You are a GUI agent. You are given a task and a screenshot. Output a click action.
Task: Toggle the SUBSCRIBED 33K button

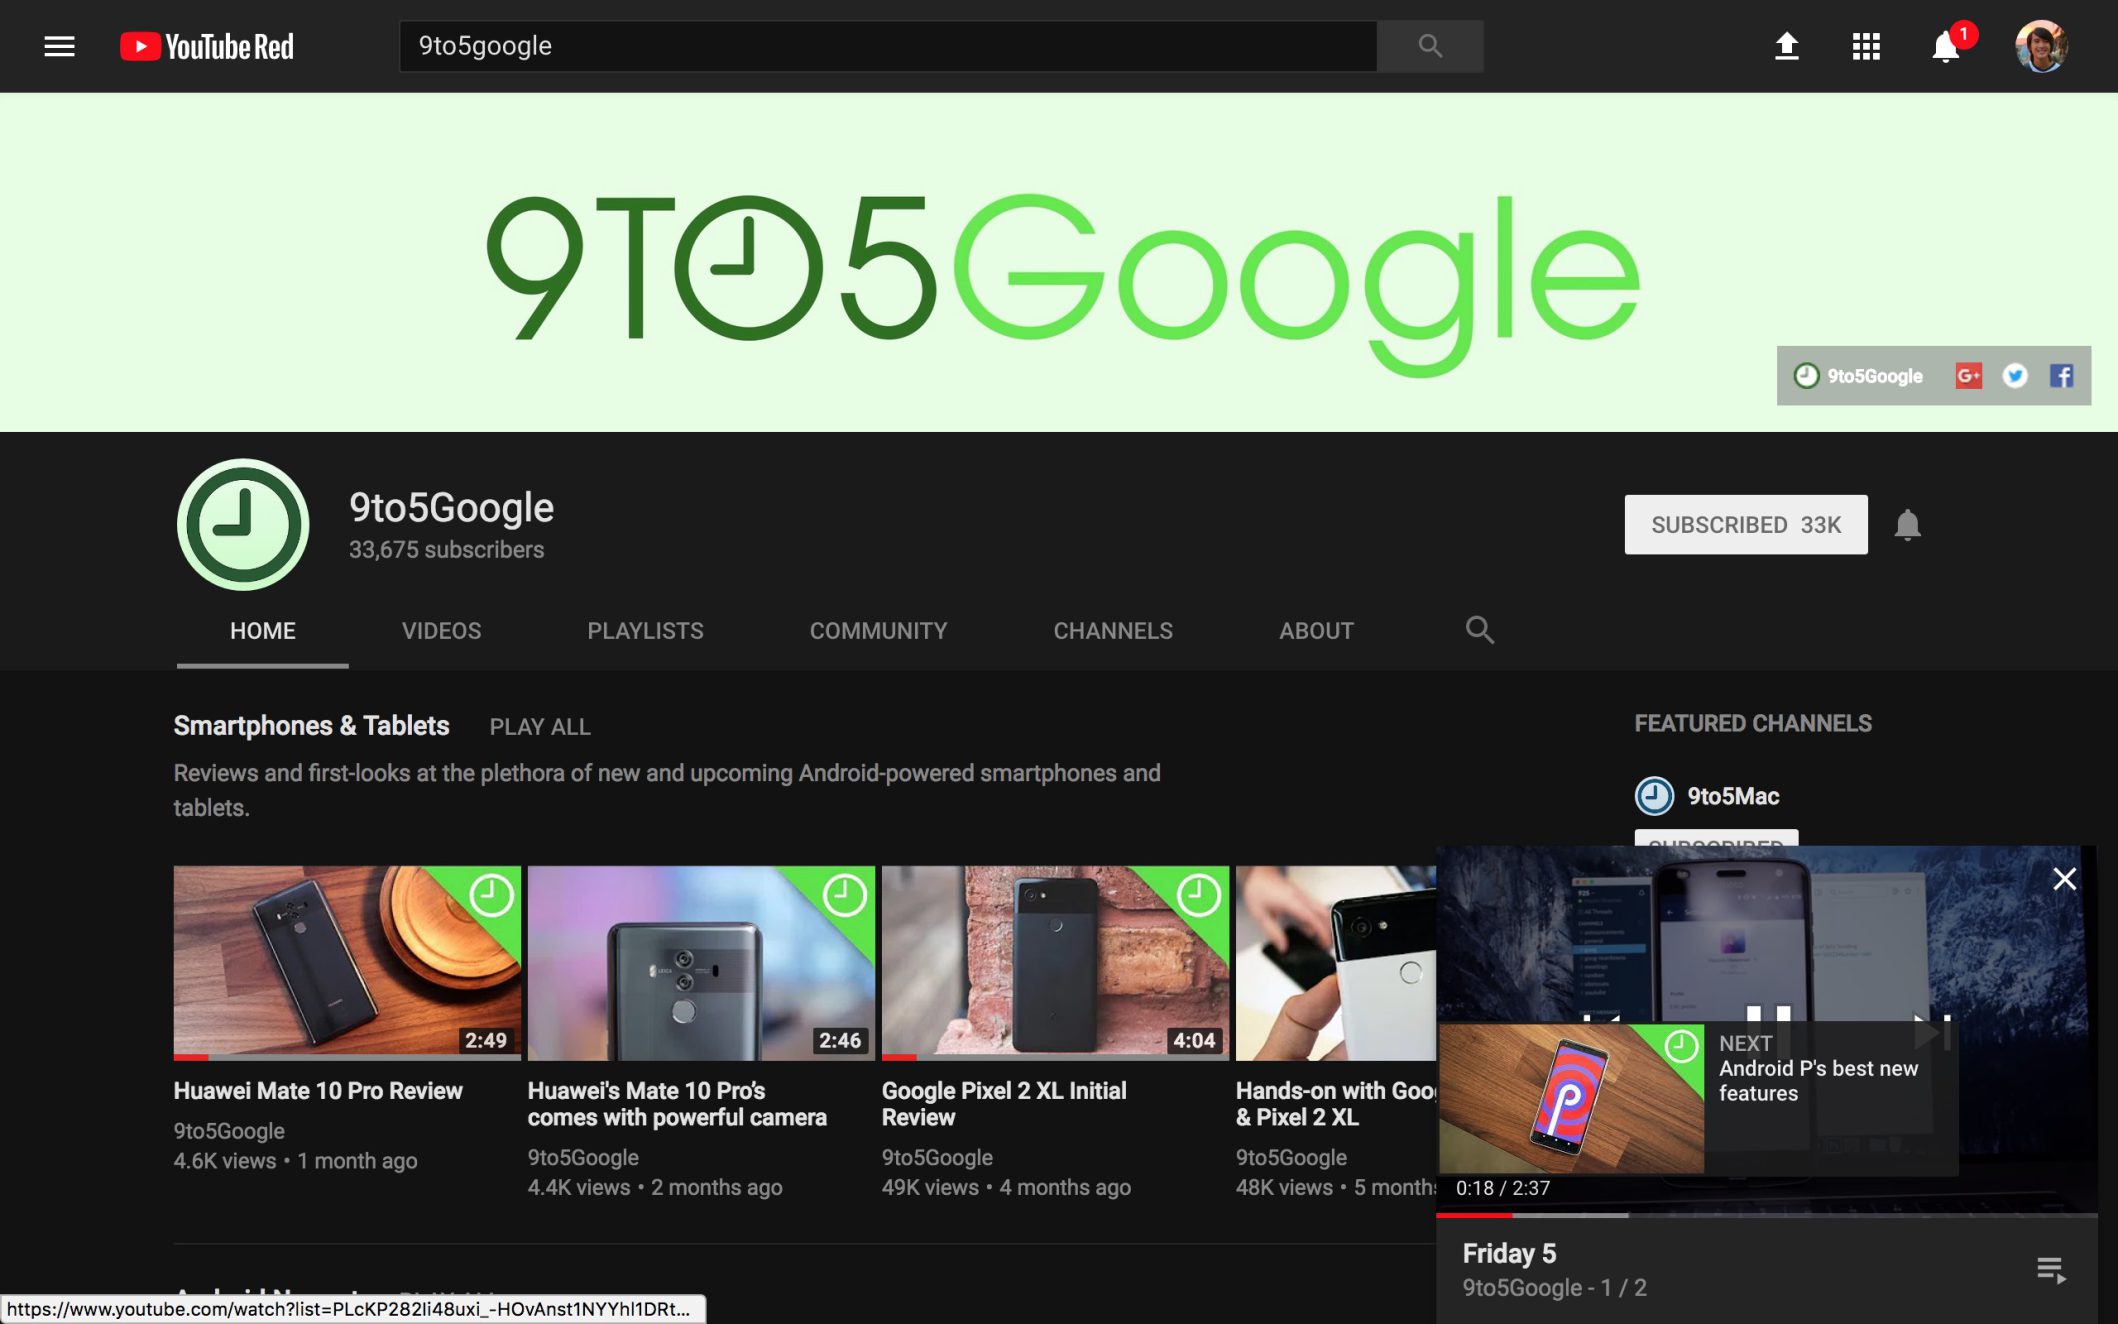1745,525
